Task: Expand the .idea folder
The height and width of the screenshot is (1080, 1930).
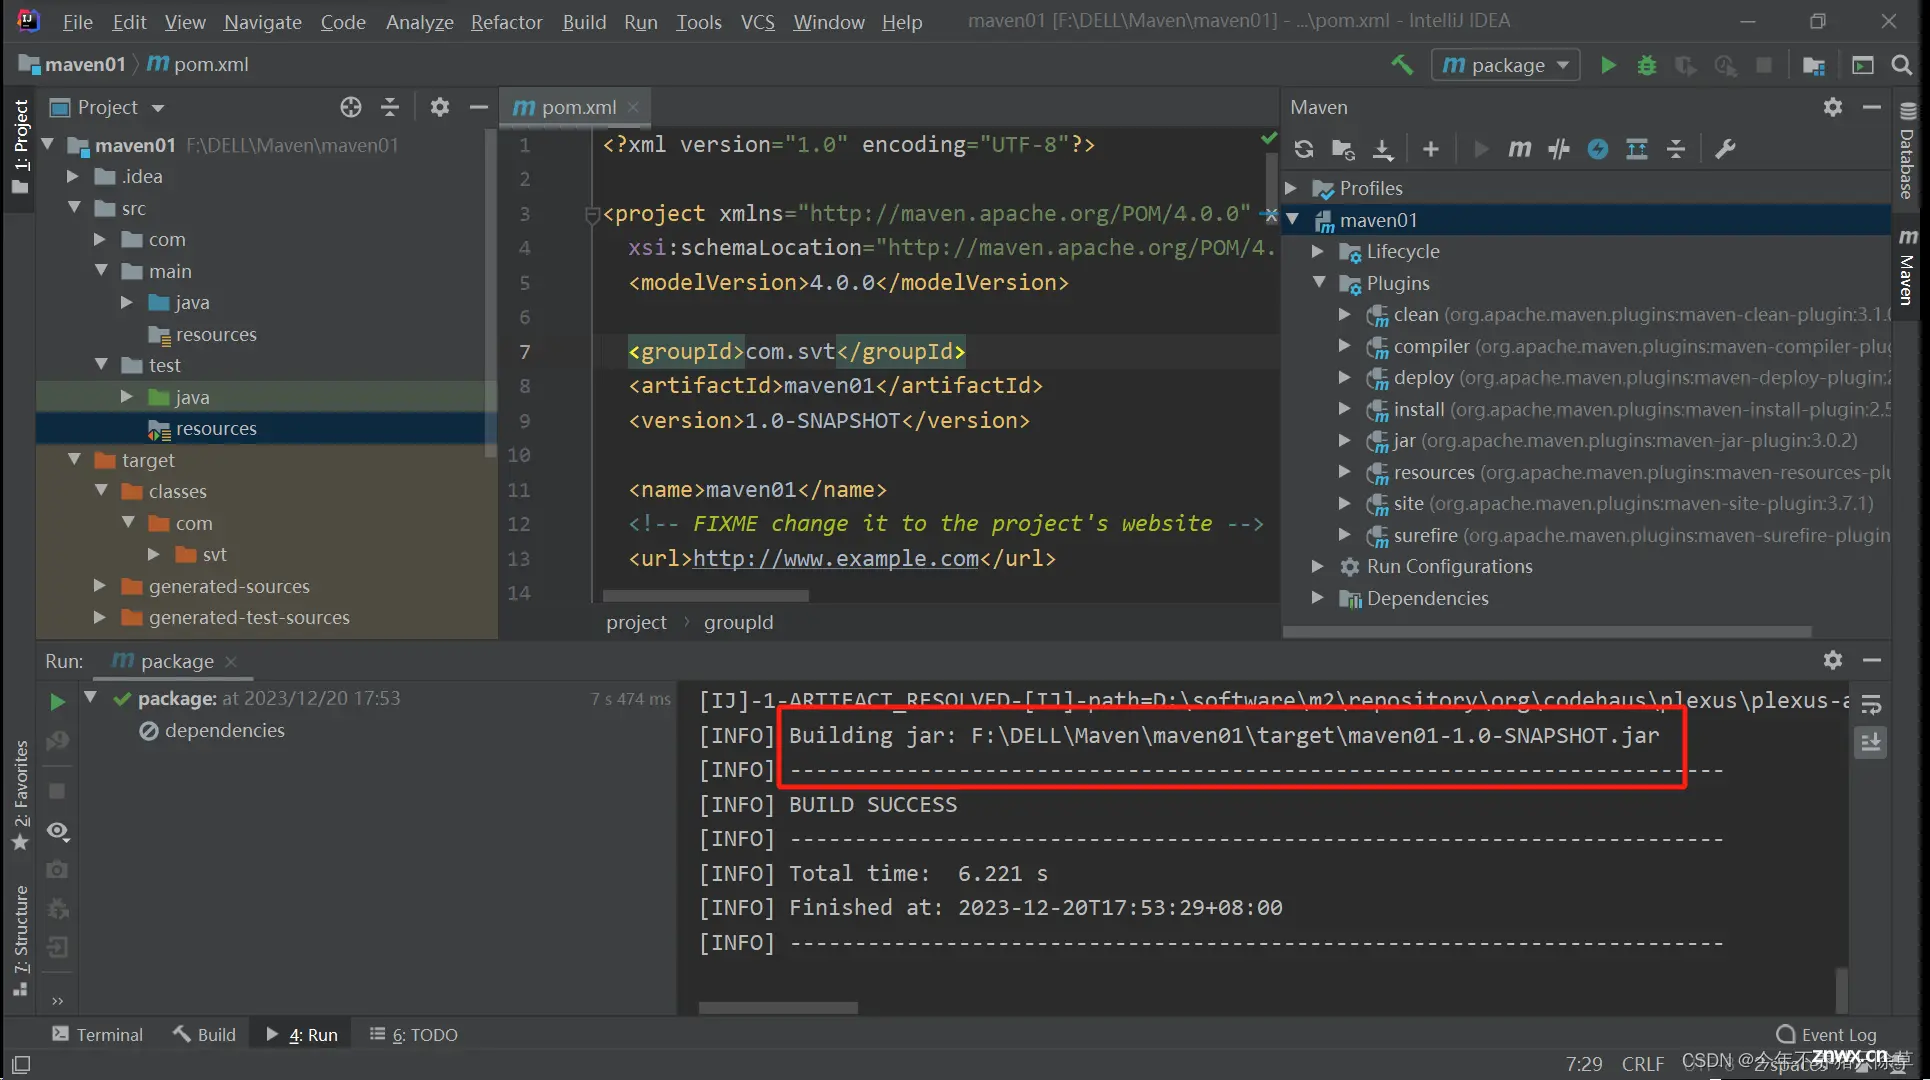Action: pyautogui.click(x=72, y=176)
